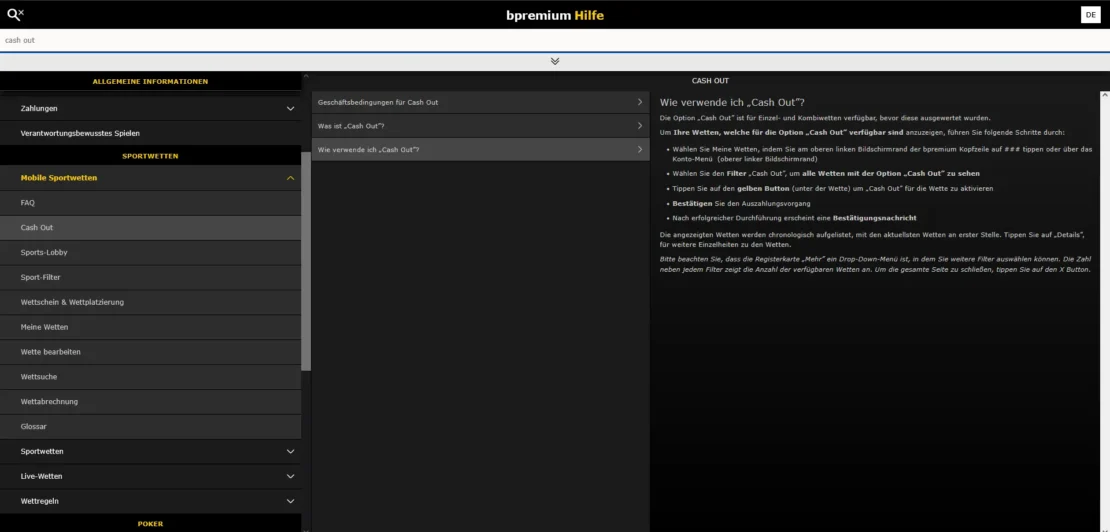Open Wie verwende ich „Cash Out"? article
The image size is (1110, 532).
pos(481,149)
